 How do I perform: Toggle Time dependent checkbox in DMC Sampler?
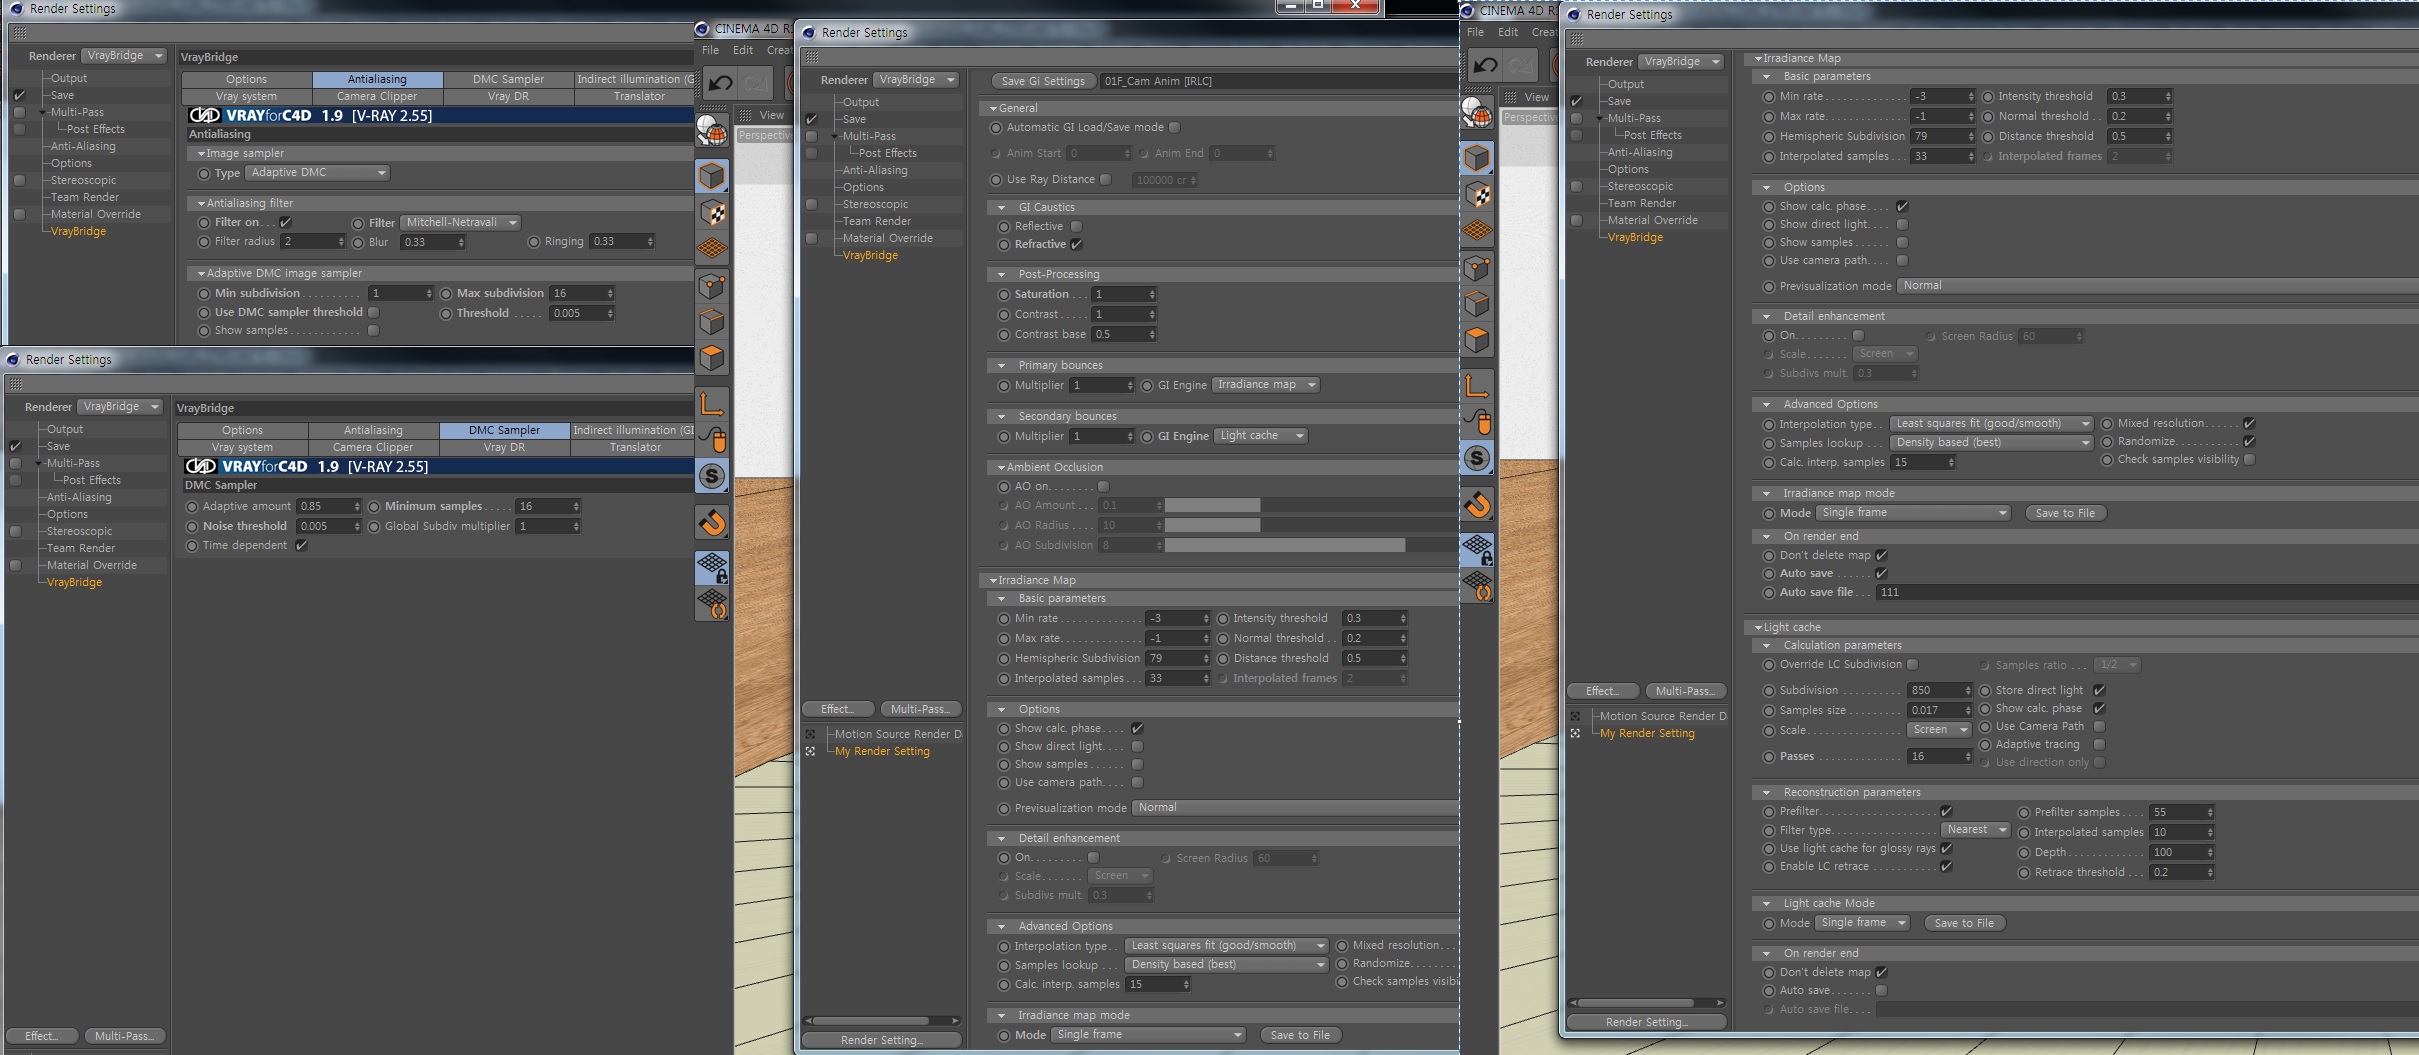click(x=301, y=545)
